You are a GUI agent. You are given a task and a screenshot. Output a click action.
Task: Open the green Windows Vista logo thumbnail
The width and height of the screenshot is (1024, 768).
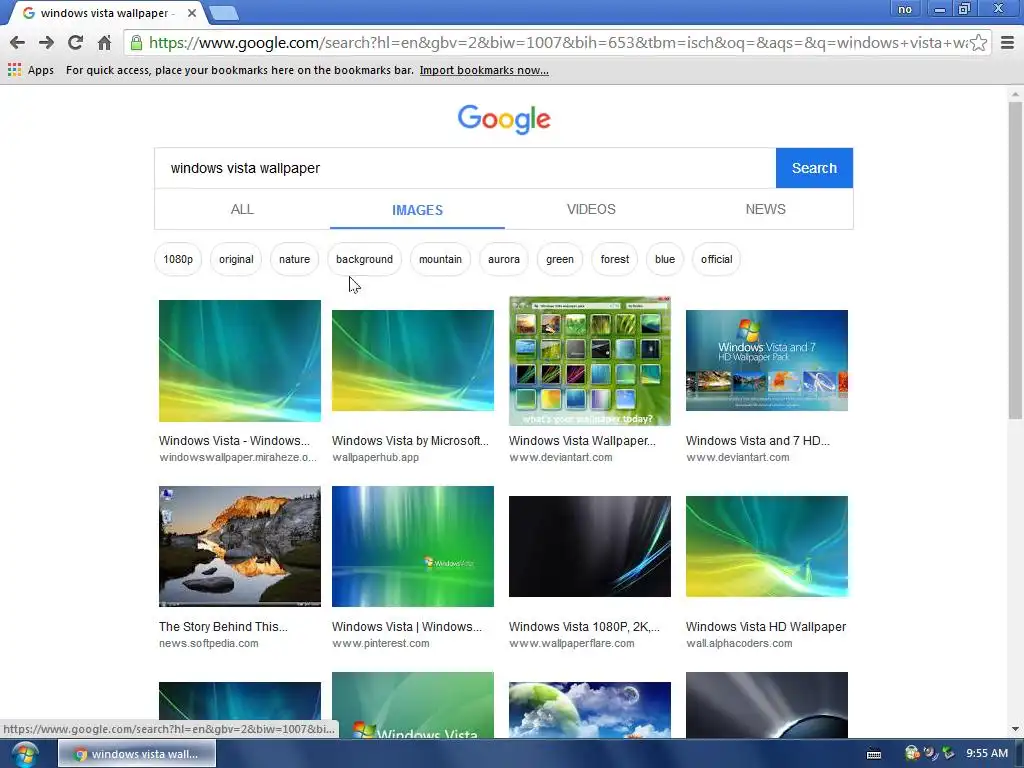pos(413,547)
